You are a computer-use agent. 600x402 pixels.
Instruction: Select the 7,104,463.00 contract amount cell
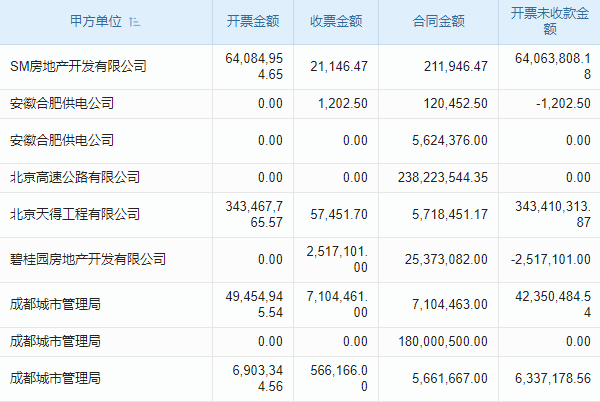(449, 304)
